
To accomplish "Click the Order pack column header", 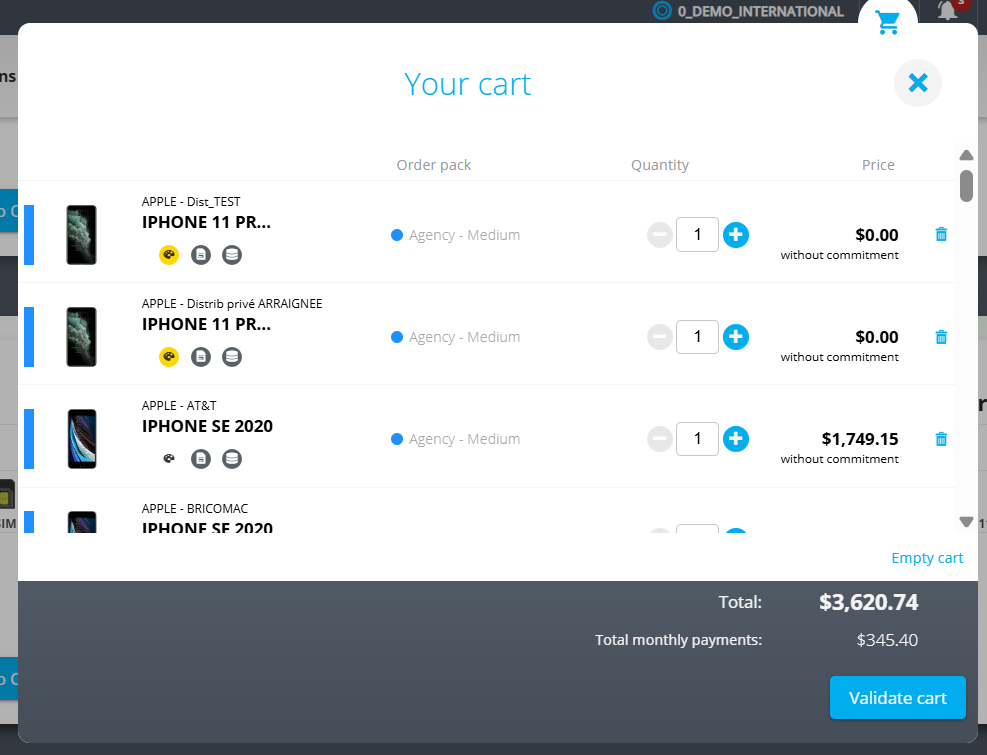I will pyautogui.click(x=434, y=165).
